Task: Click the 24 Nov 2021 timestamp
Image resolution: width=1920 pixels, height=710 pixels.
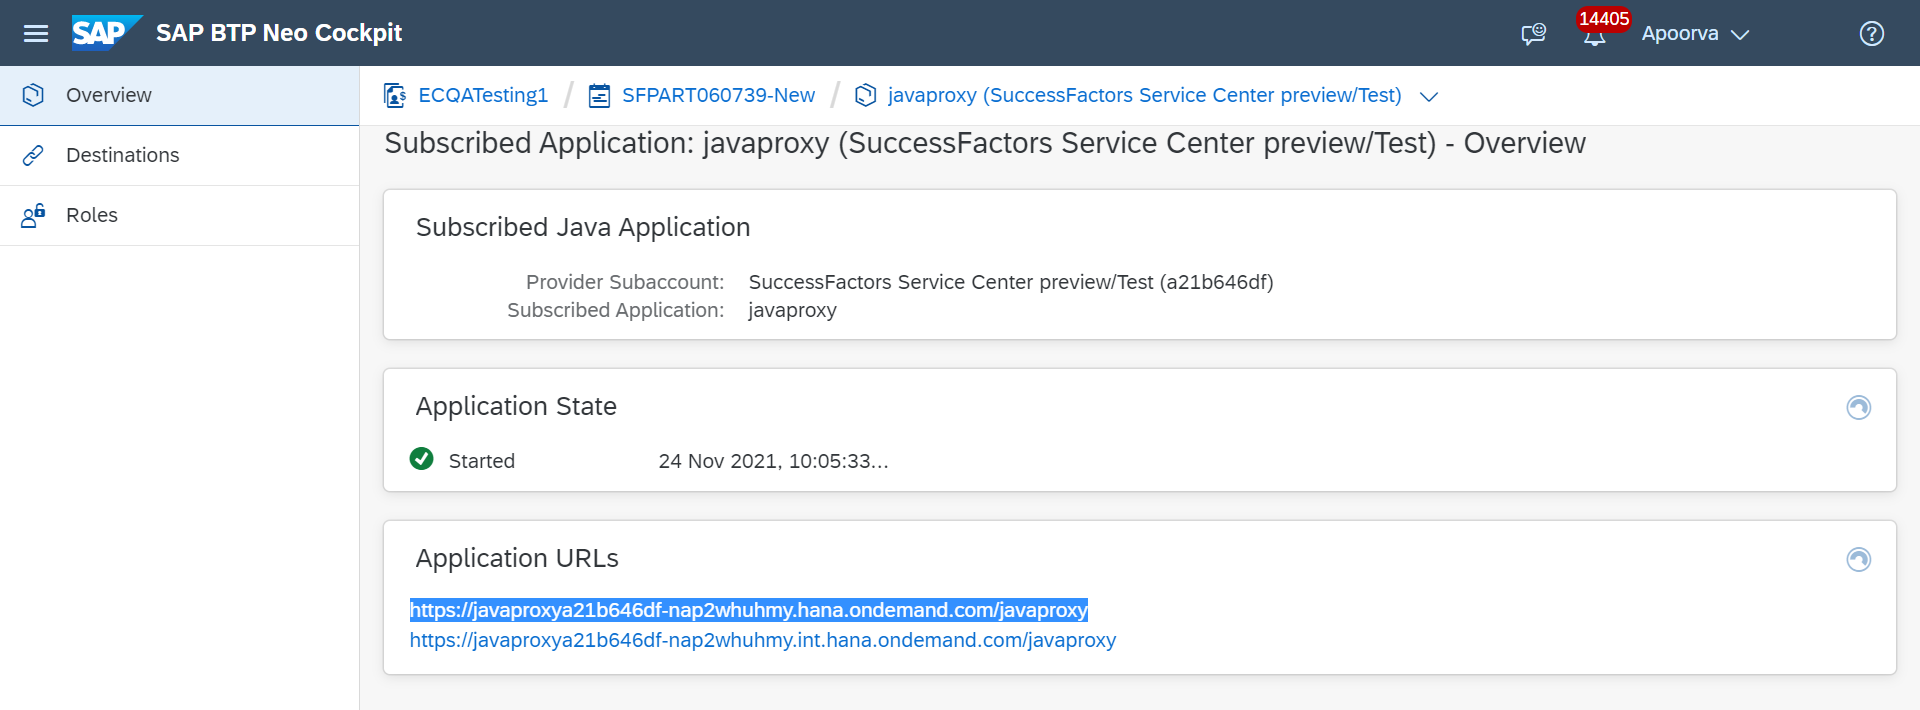Action: pos(773,461)
